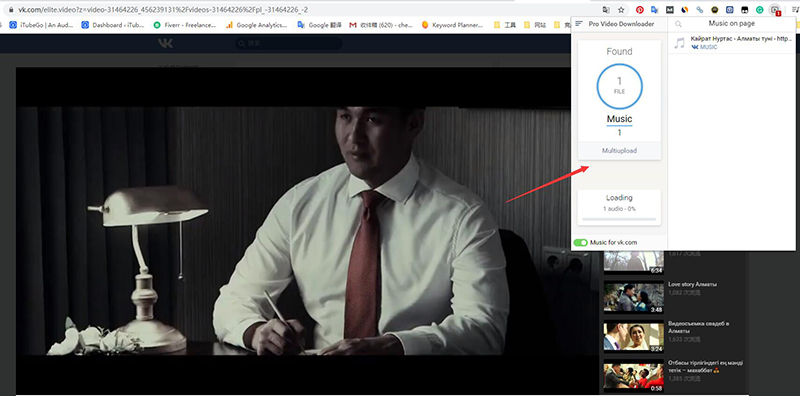Screen dimensions: 800x396
Task: Click the blue chain link extension icon
Action: pyautogui.click(x=700, y=9)
